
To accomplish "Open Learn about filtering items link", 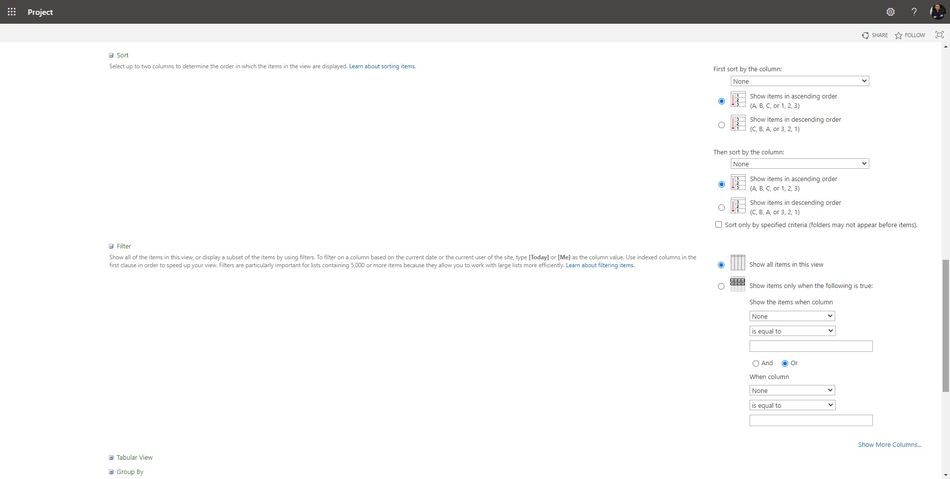I will [600, 265].
